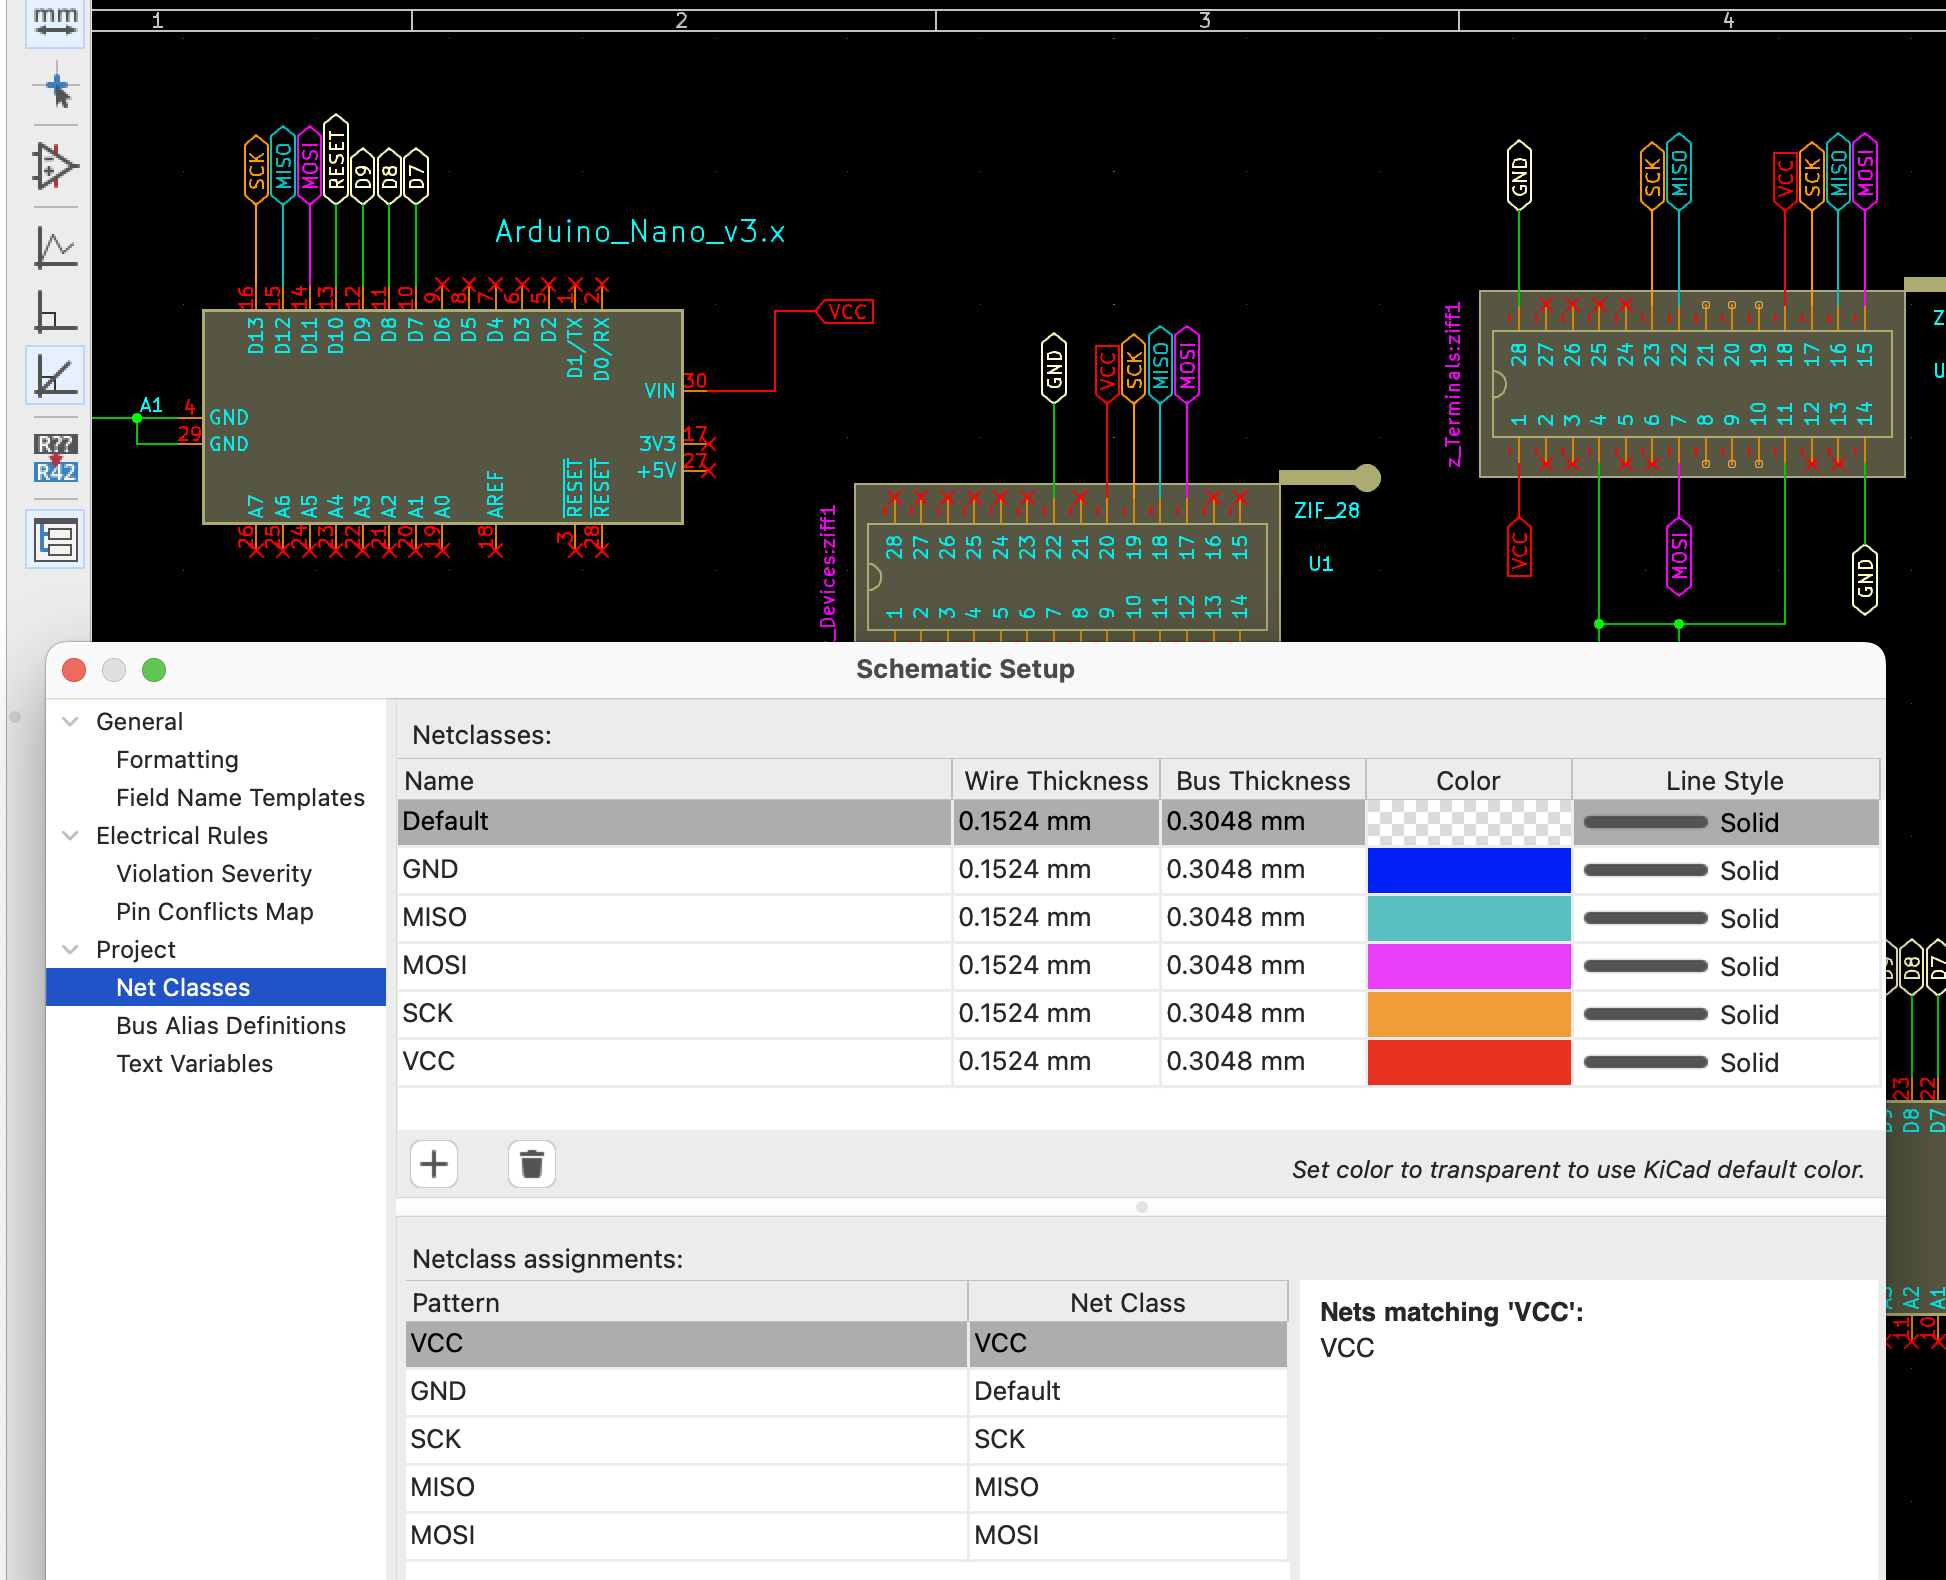Select the SCK row wire thickness cell
Viewport: 1946px width, 1580px height.
[1055, 1014]
